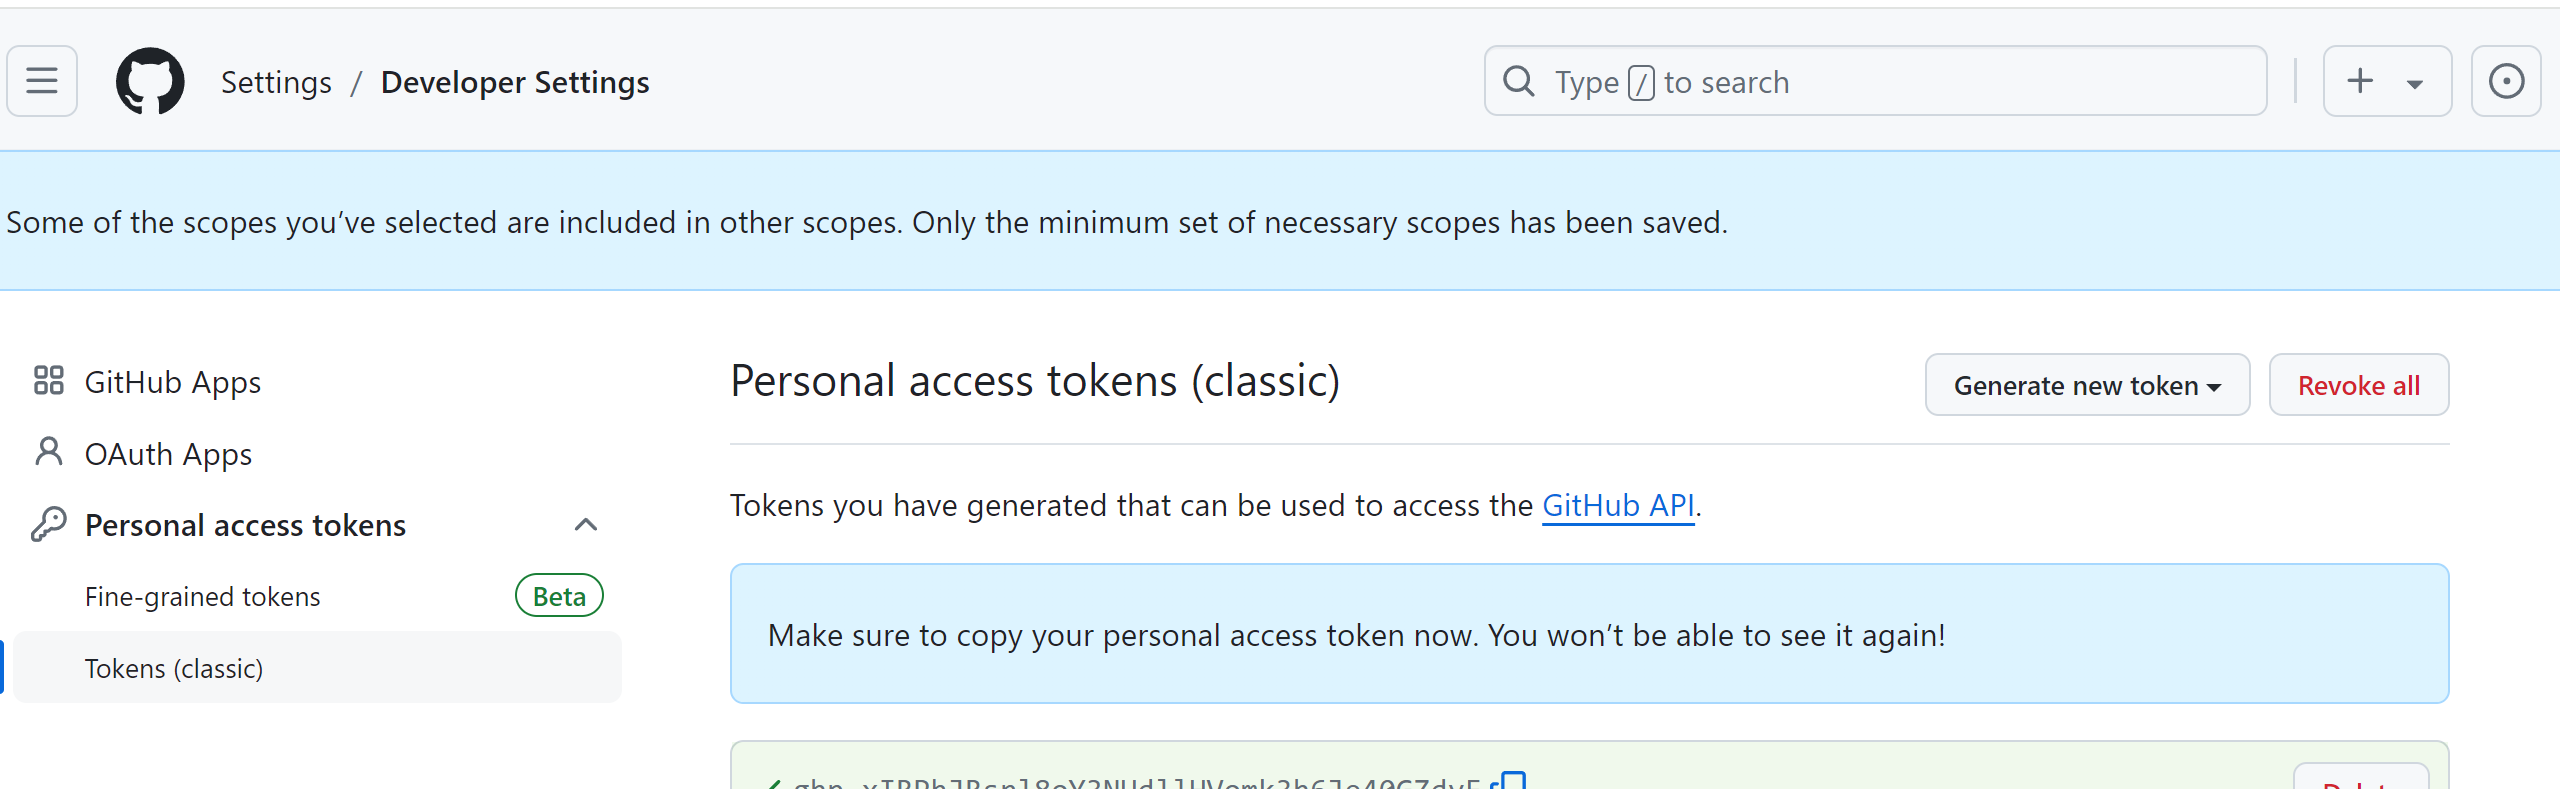The height and width of the screenshot is (789, 2560).
Task: Open the hamburger navigation menu
Action: point(41,81)
